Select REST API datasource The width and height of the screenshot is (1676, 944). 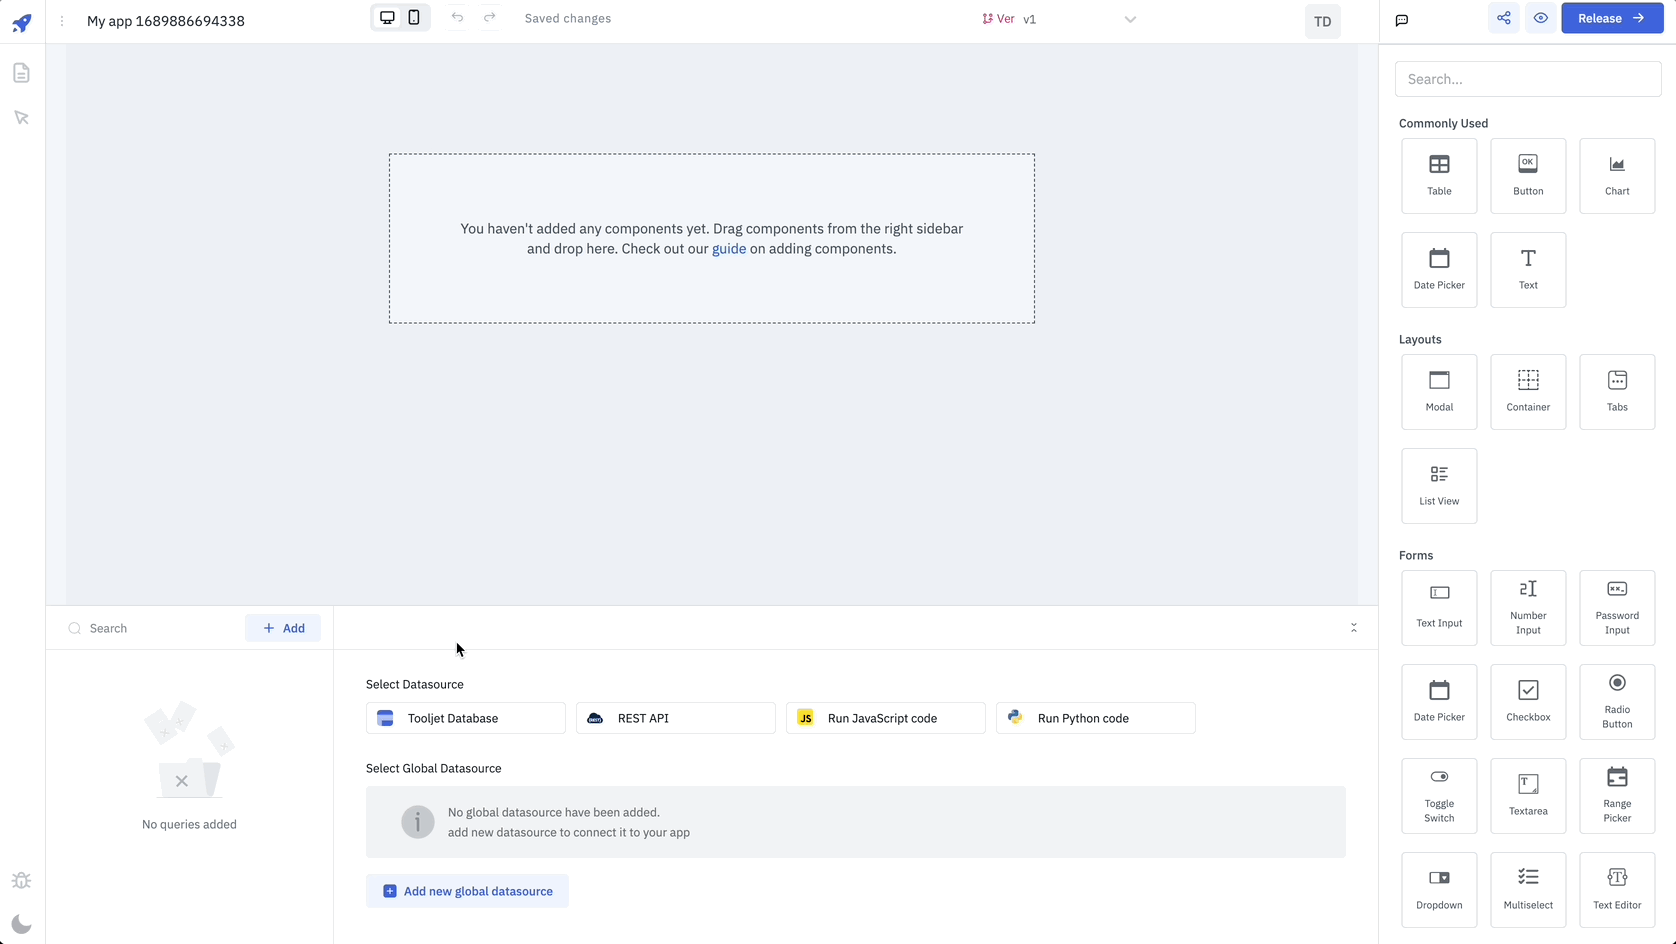tap(675, 718)
